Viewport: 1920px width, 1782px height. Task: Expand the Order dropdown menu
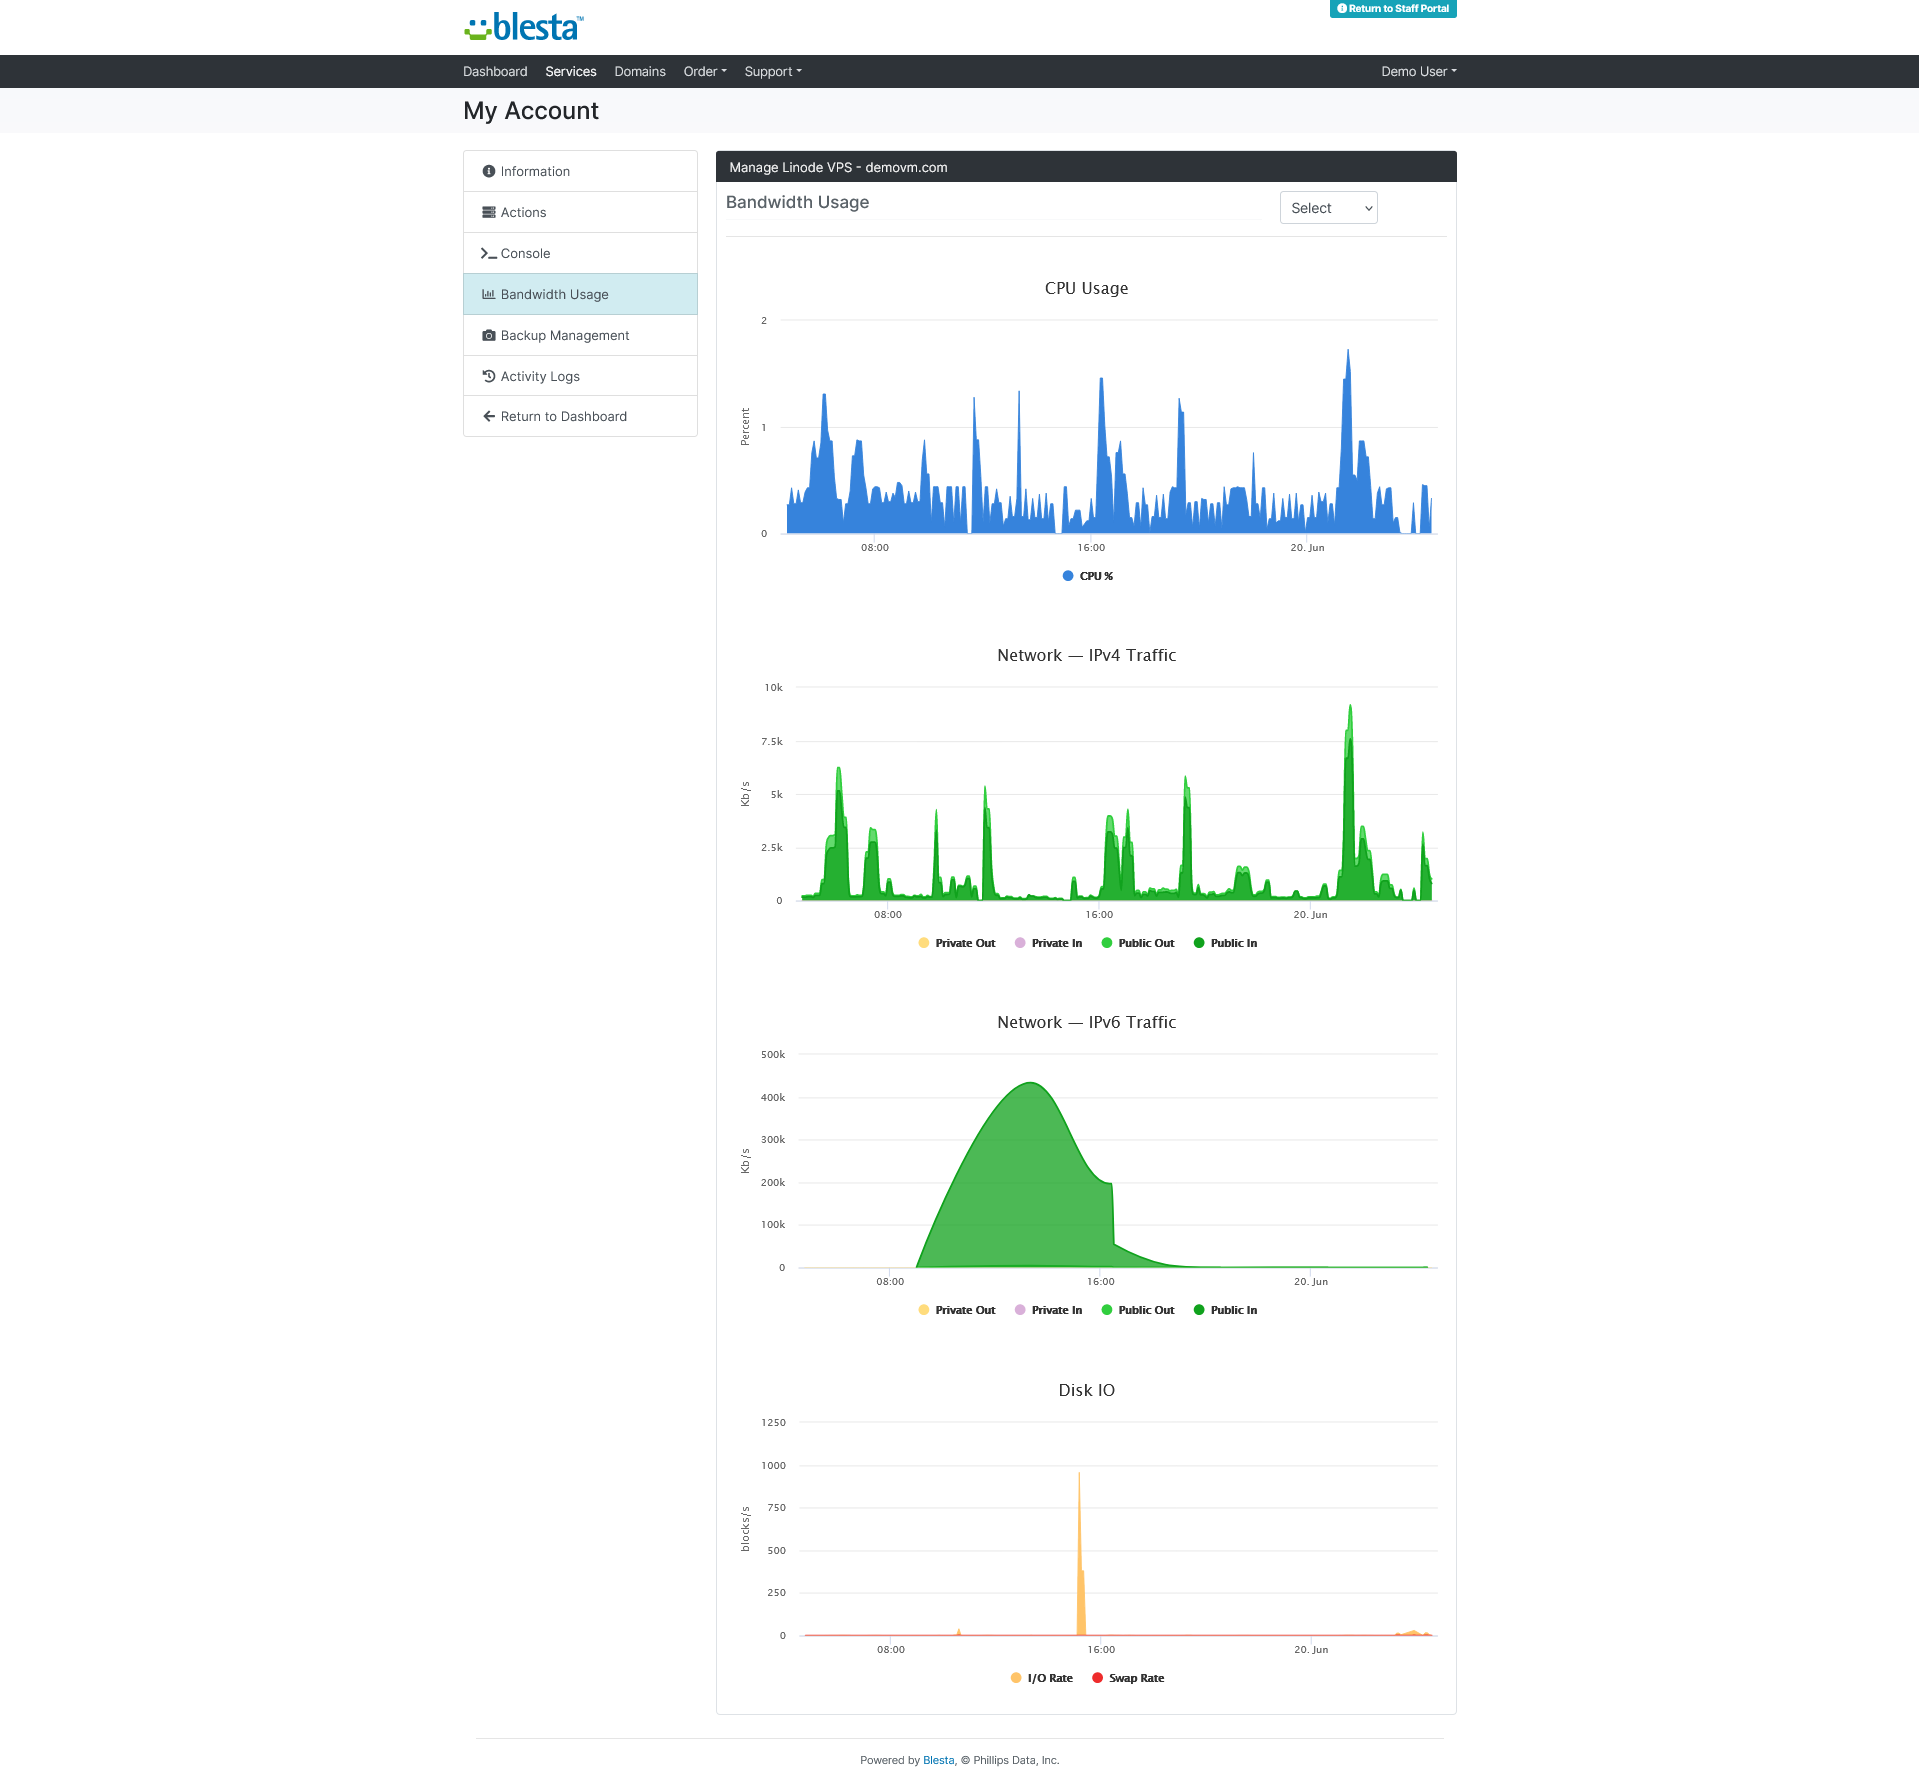[705, 71]
